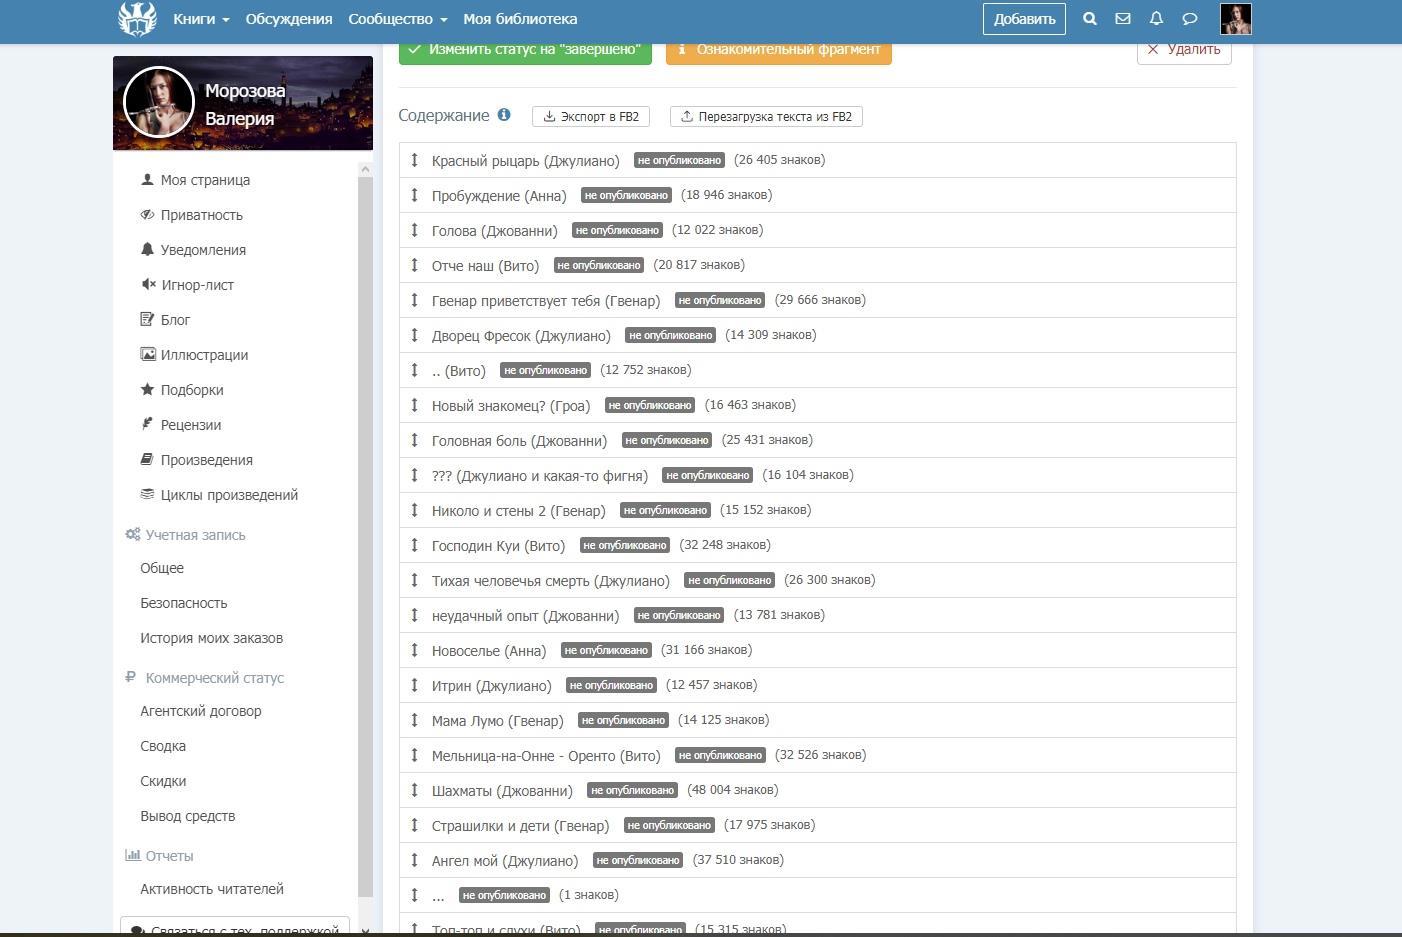
Task: Click reorder arrow for Господин Куи chapter
Action: (x=414, y=545)
